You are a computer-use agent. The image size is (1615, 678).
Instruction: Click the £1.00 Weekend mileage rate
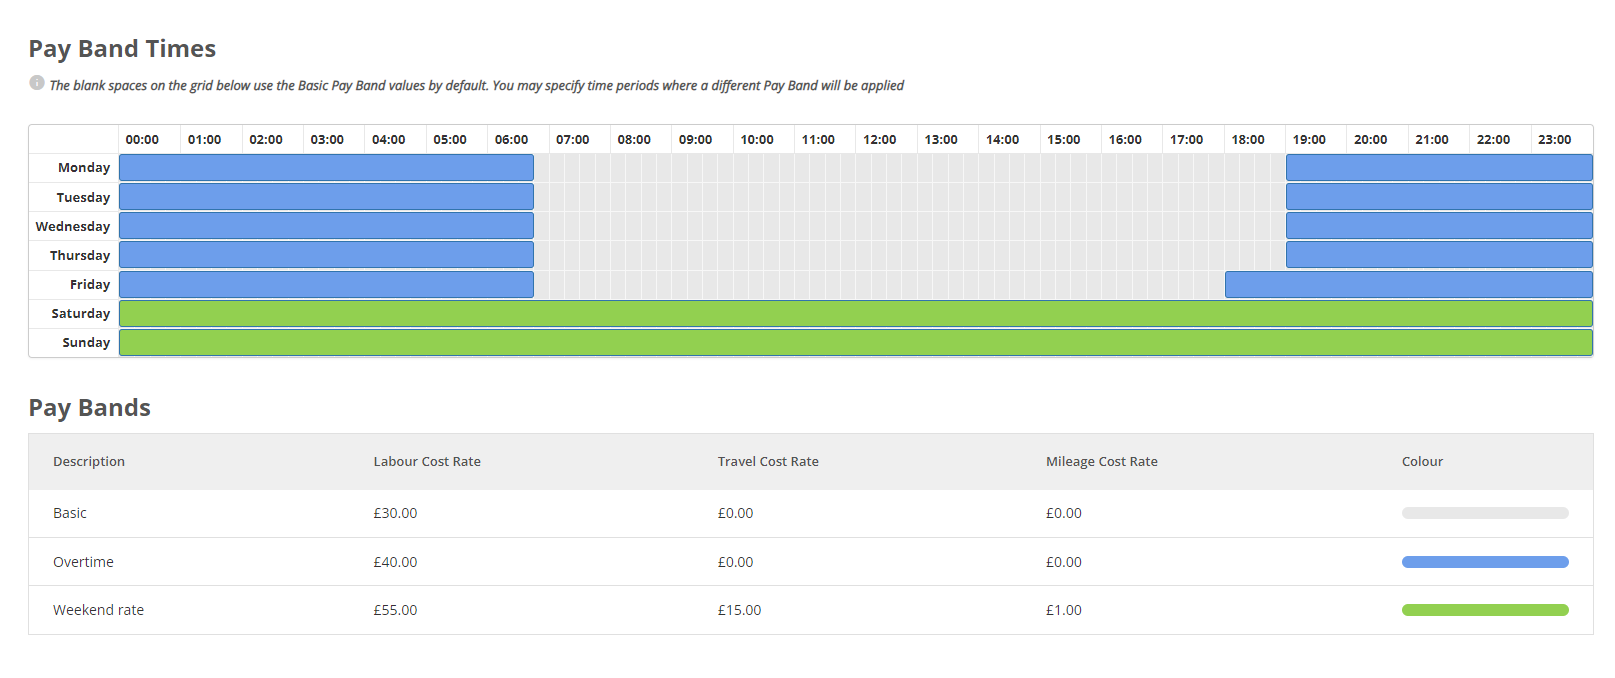1064,610
